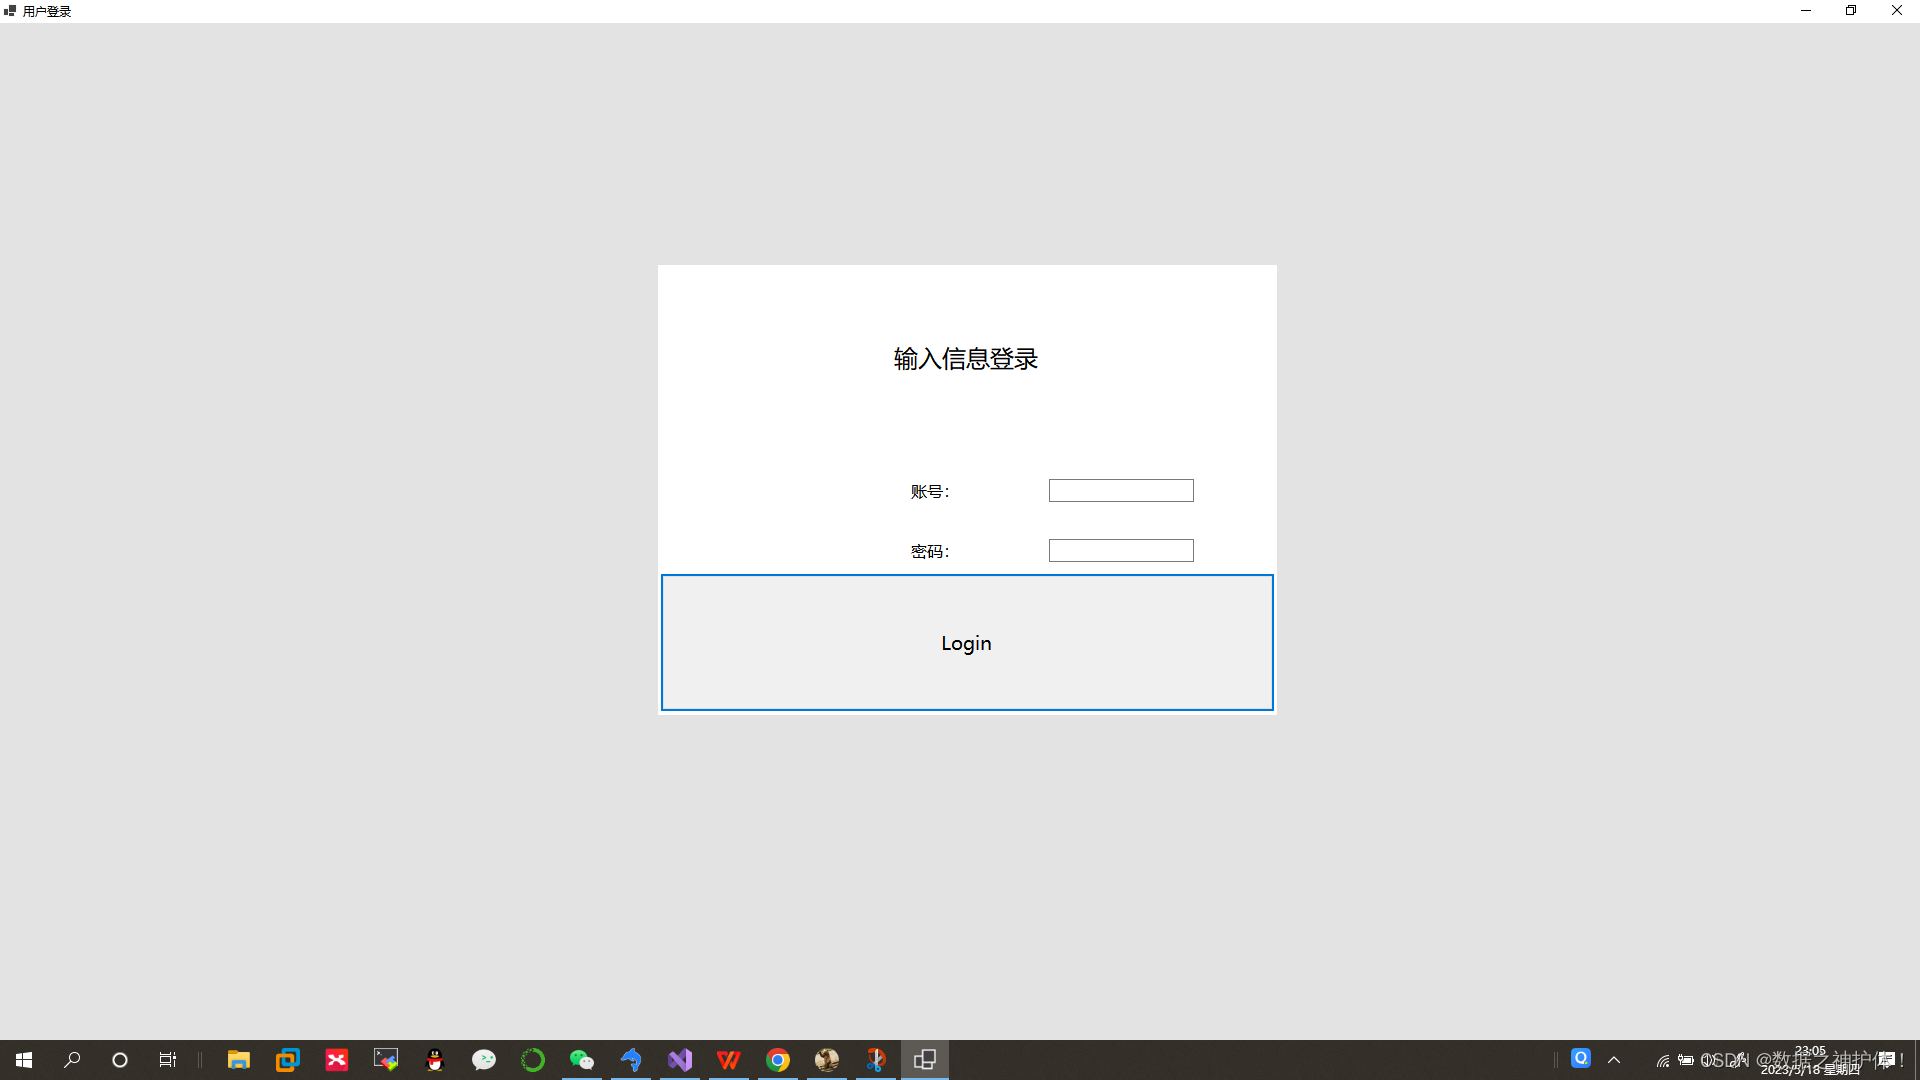Image resolution: width=1920 pixels, height=1080 pixels.
Task: Open Task View in taskbar
Action: click(x=168, y=1060)
